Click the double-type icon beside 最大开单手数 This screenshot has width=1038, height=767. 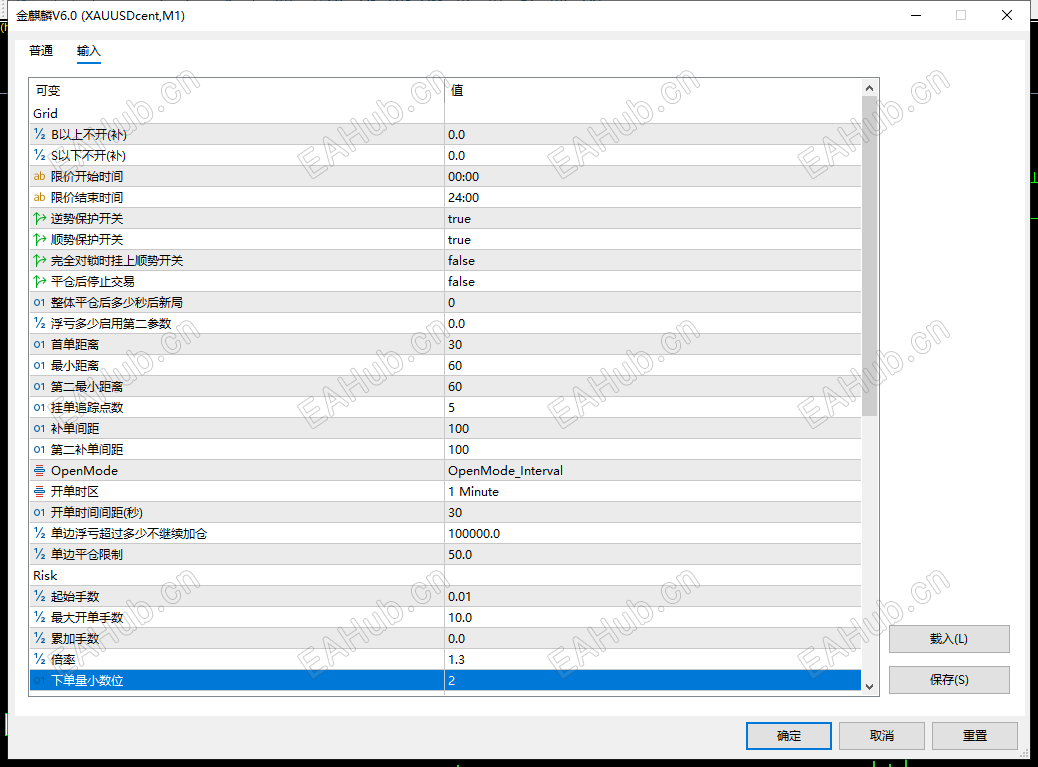[40, 617]
